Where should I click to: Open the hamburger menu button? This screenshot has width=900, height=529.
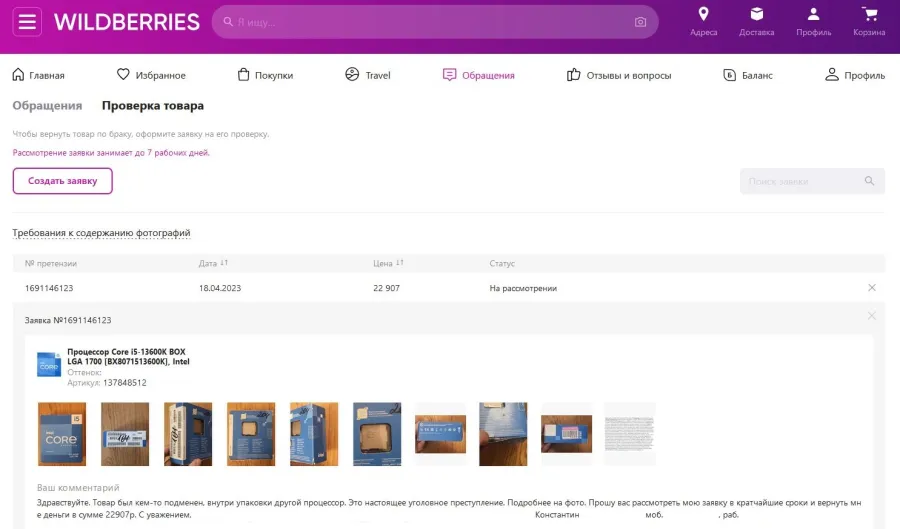pos(27,22)
